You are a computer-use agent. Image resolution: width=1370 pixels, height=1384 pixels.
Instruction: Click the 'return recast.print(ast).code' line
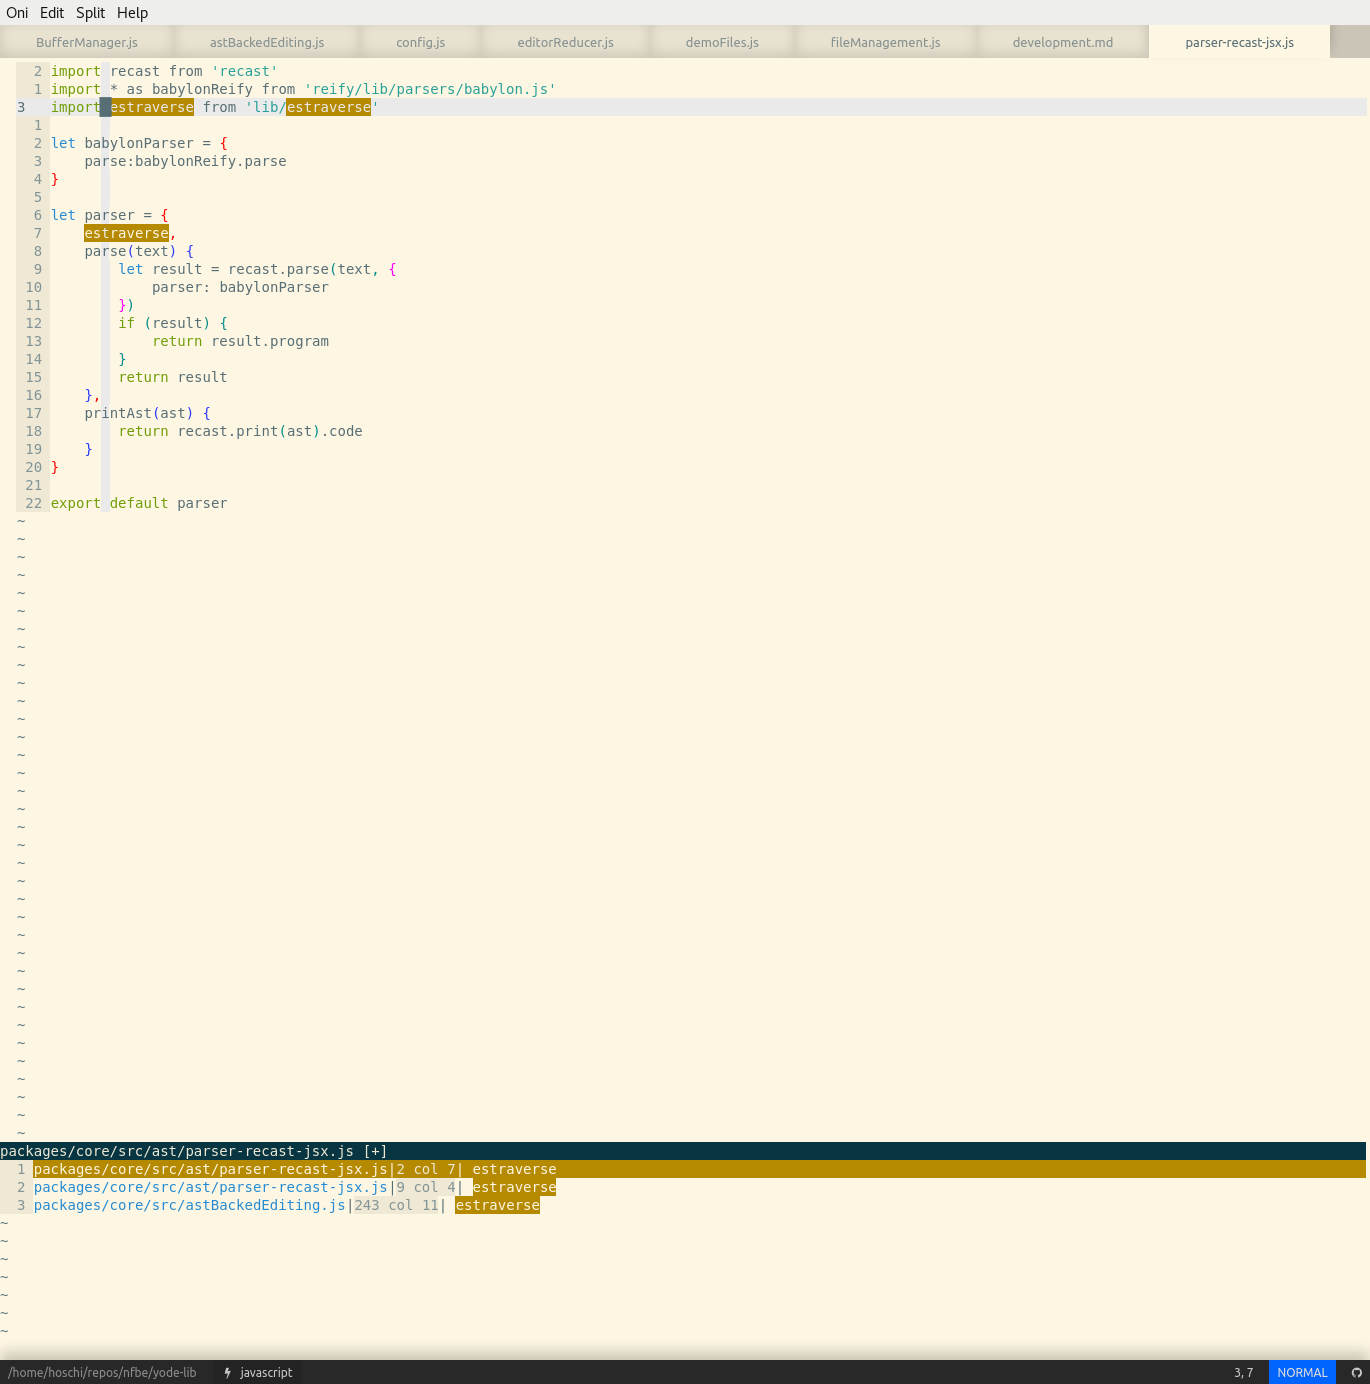coord(240,431)
